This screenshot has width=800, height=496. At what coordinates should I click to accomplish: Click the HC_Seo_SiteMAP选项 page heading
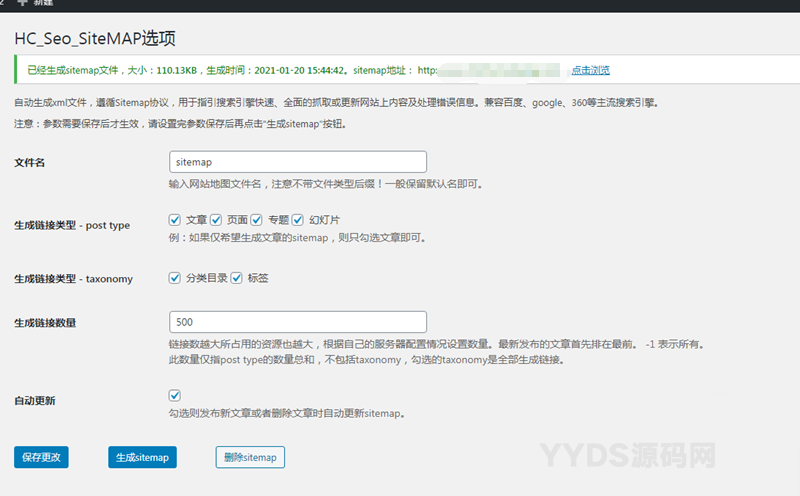95,39
